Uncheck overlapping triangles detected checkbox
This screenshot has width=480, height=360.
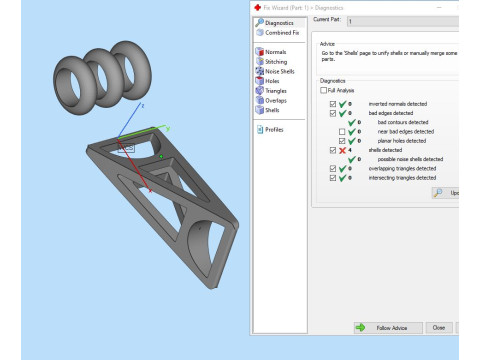pyautogui.click(x=333, y=169)
